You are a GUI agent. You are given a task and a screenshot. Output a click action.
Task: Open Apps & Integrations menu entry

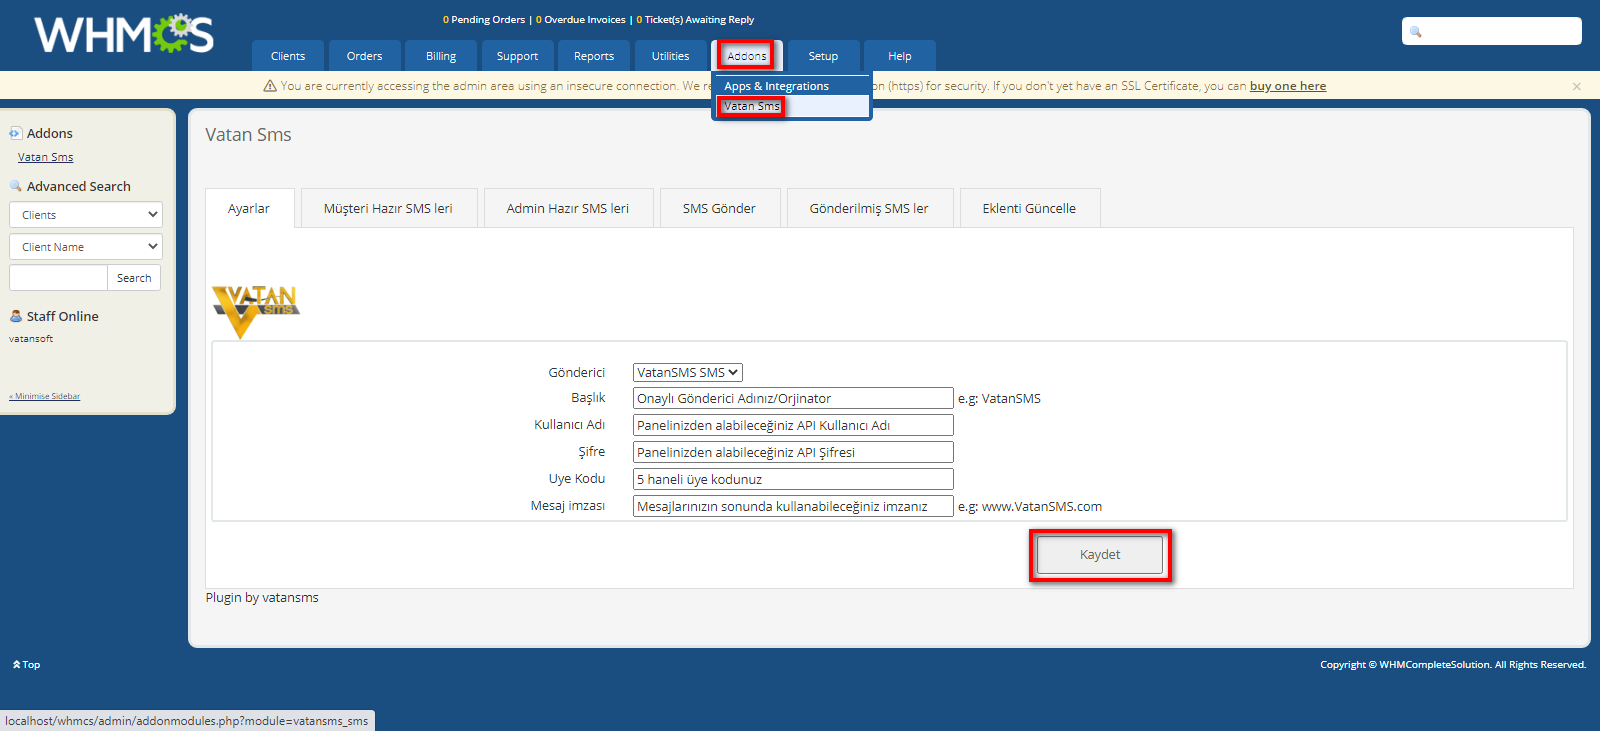776,86
